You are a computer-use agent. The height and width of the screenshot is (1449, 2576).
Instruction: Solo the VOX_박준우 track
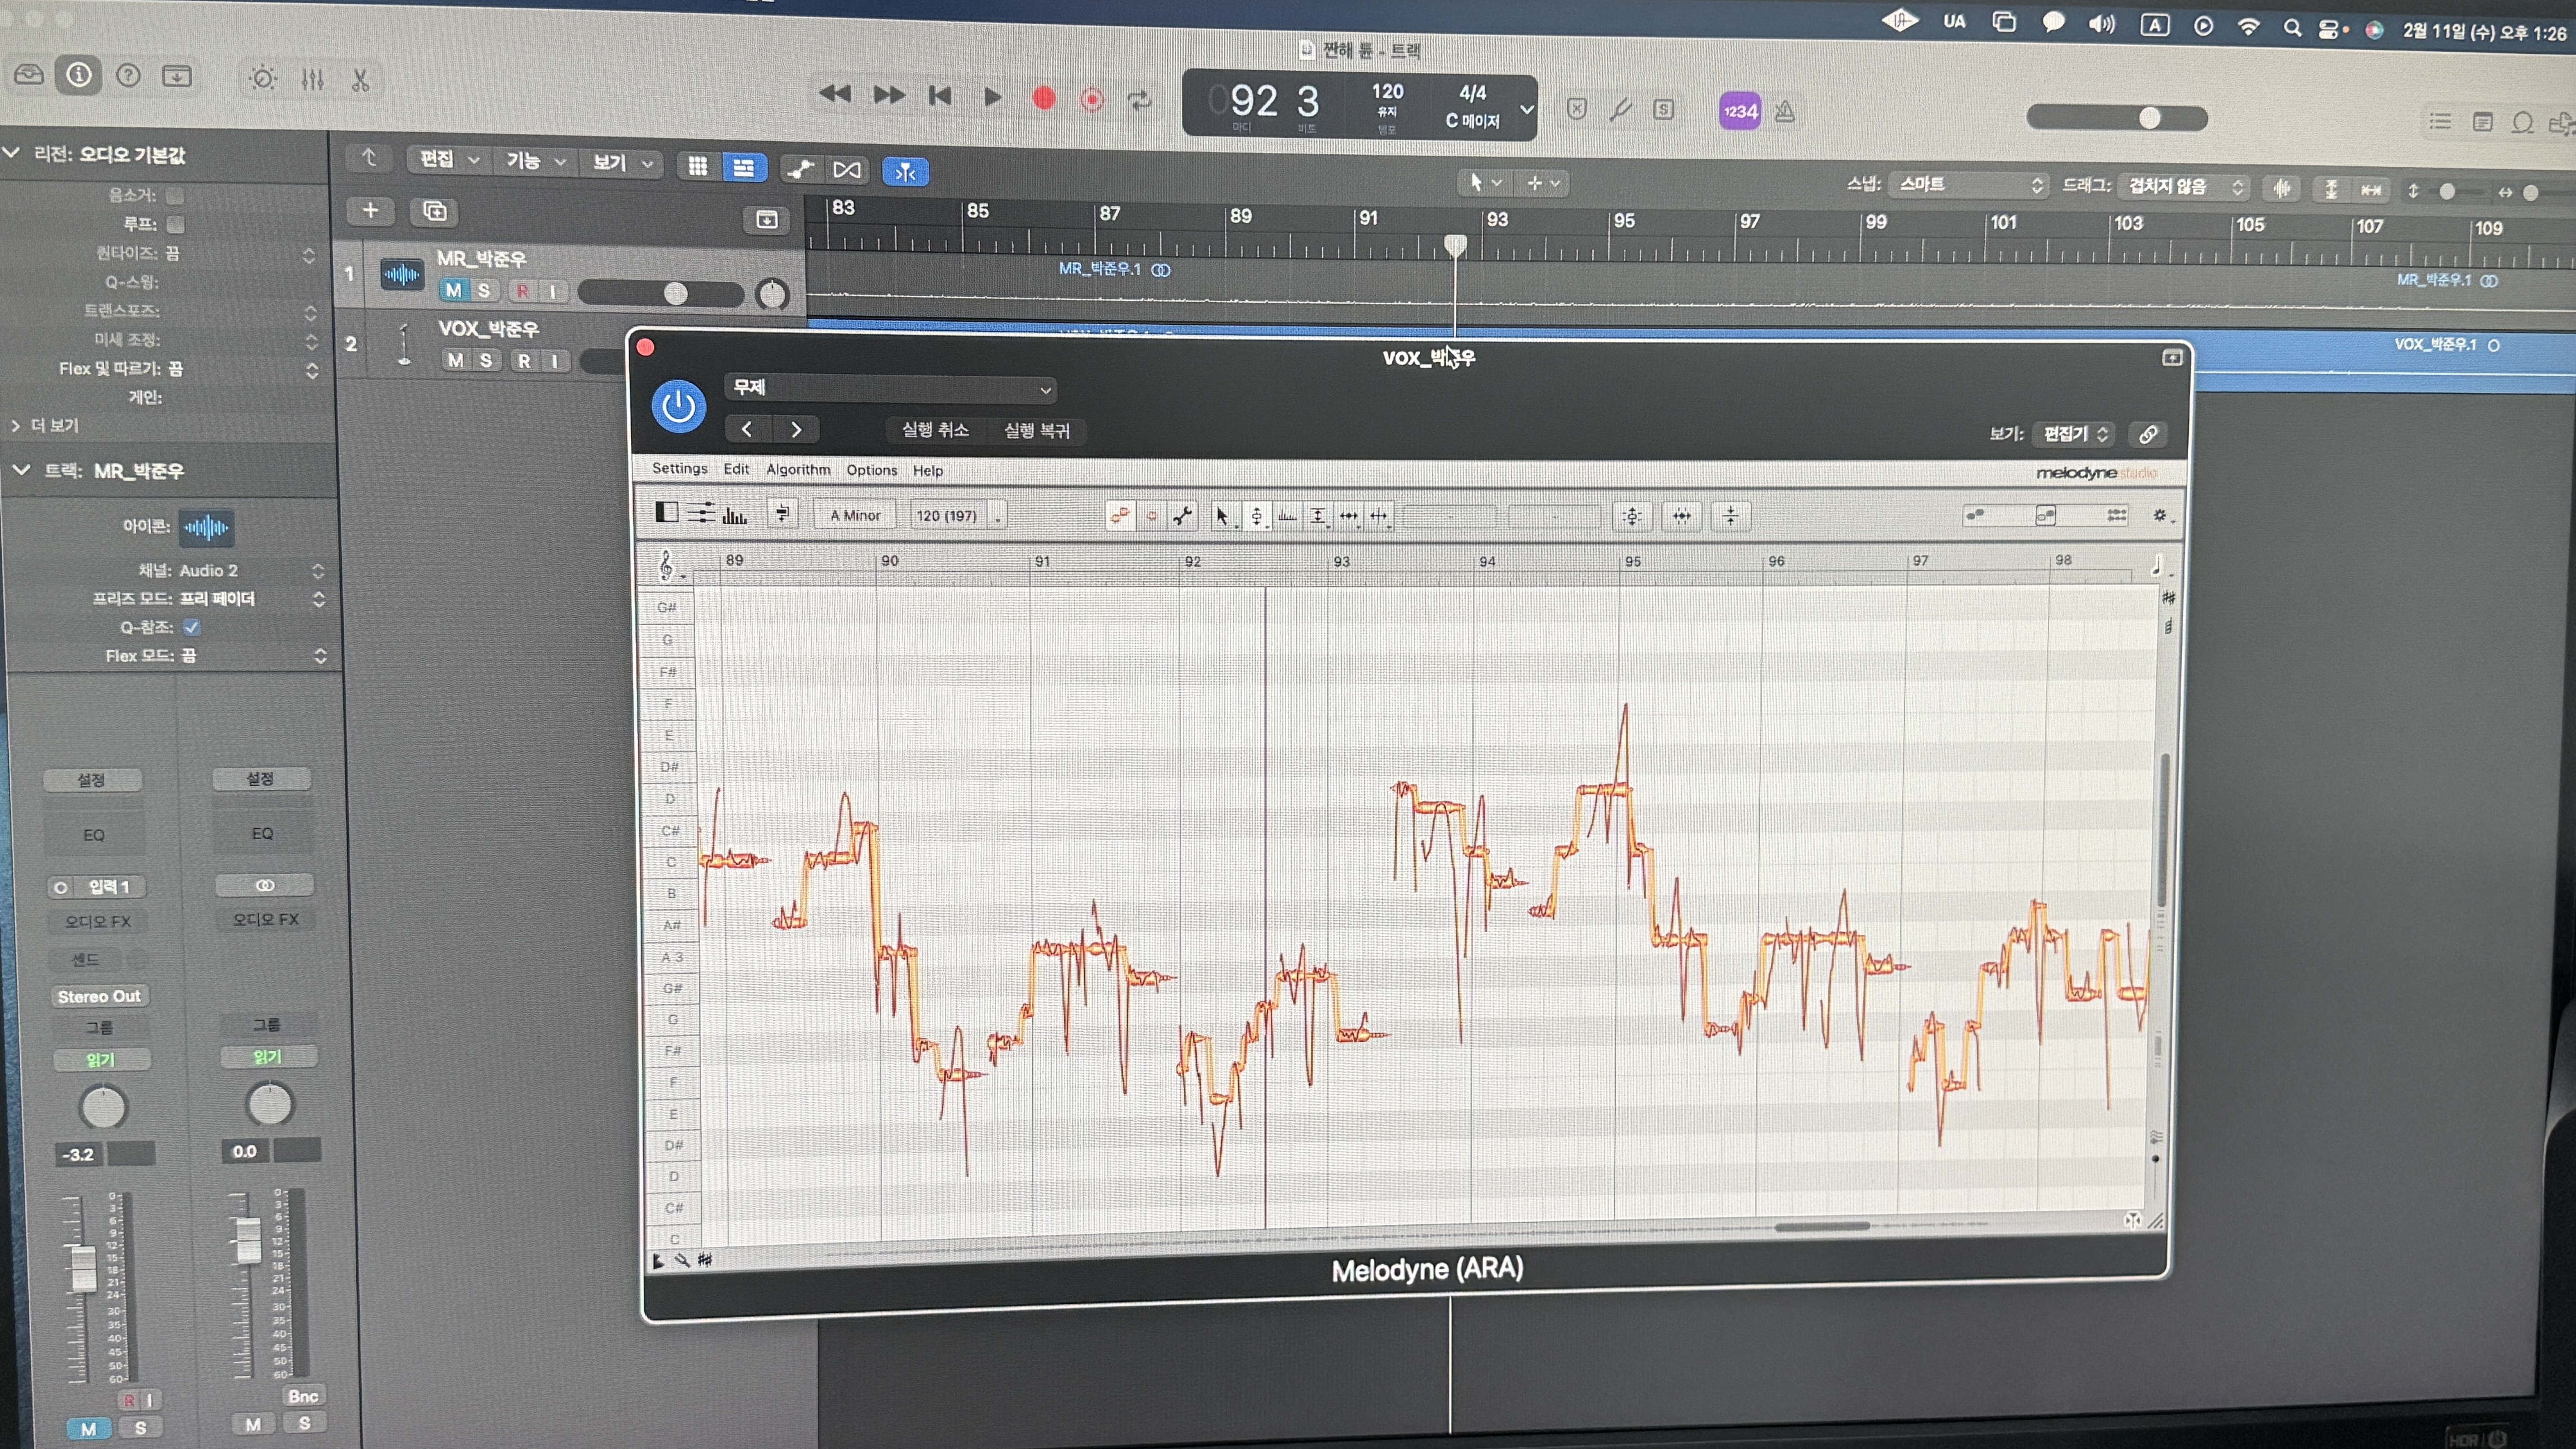486,361
